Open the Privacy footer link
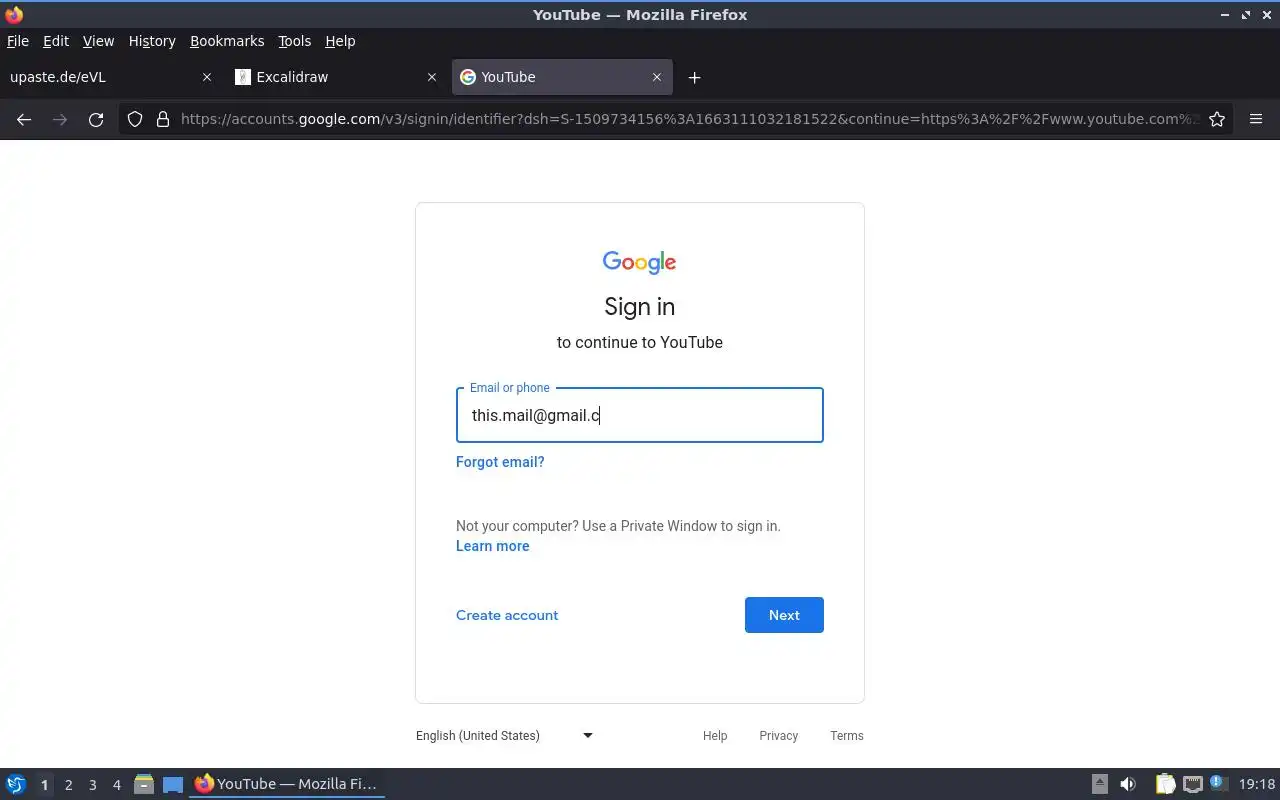1280x800 pixels. click(778, 736)
